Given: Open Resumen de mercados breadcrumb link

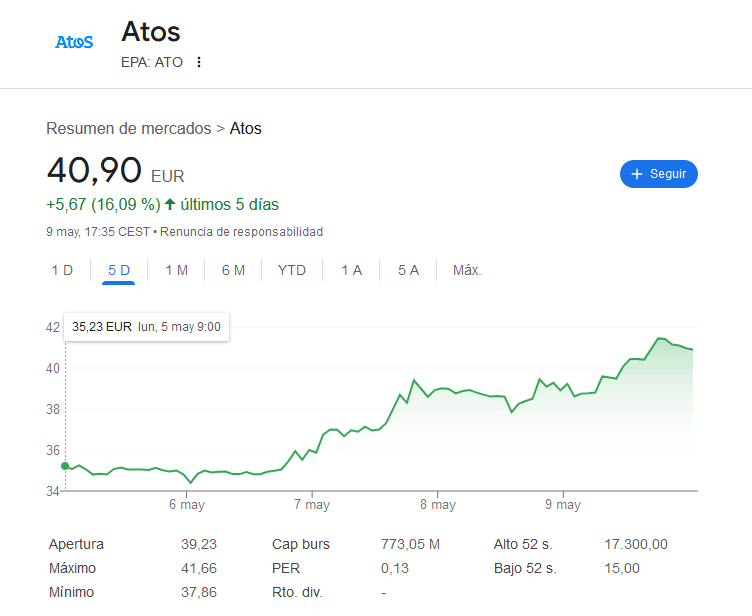Looking at the screenshot, I should [x=129, y=129].
